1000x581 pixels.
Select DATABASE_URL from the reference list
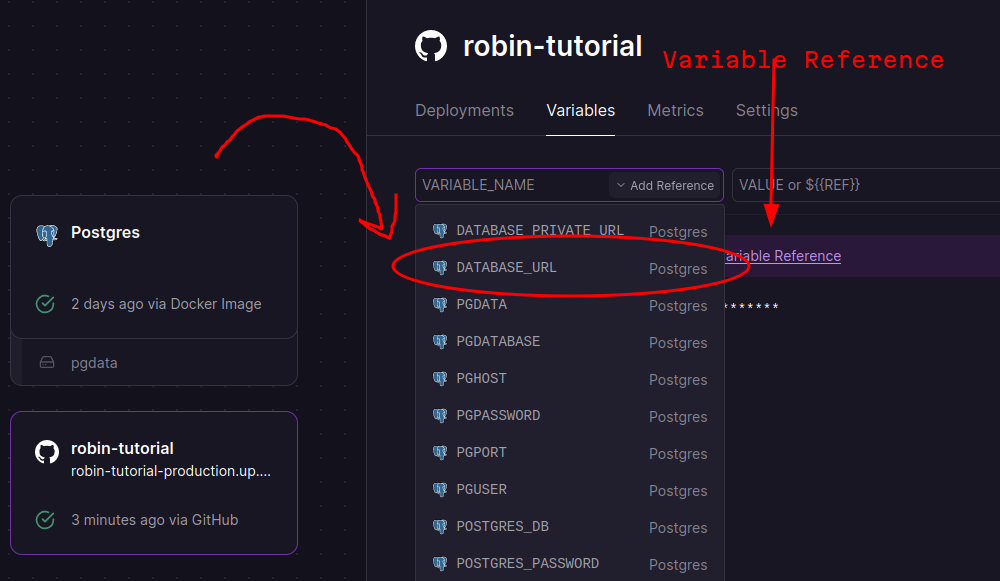pos(506,268)
